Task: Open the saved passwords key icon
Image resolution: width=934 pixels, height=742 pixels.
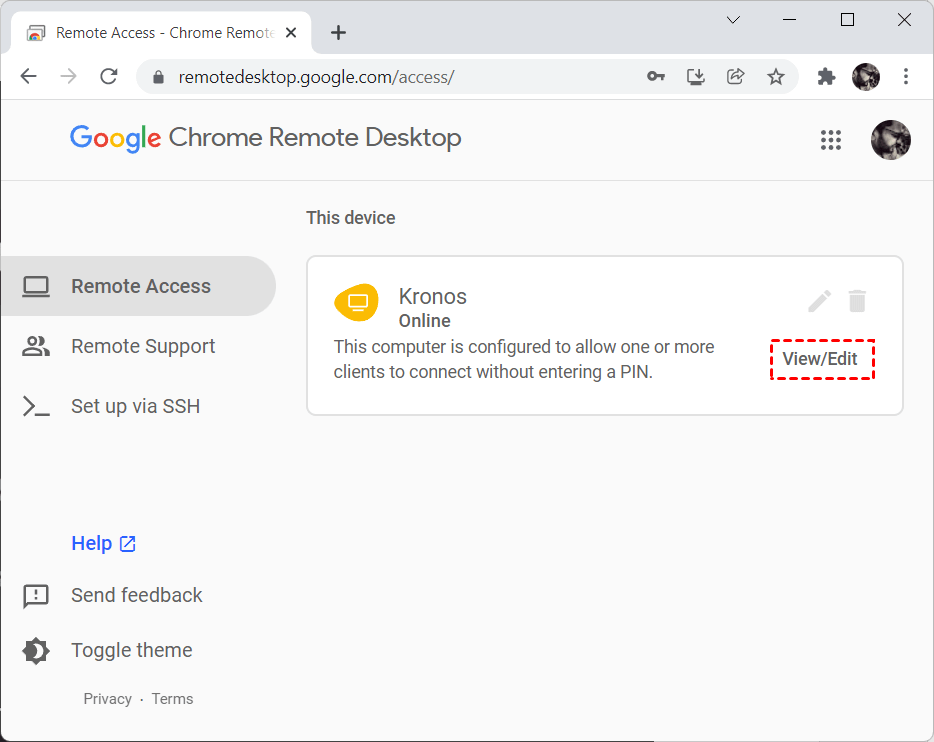Action: tap(656, 77)
